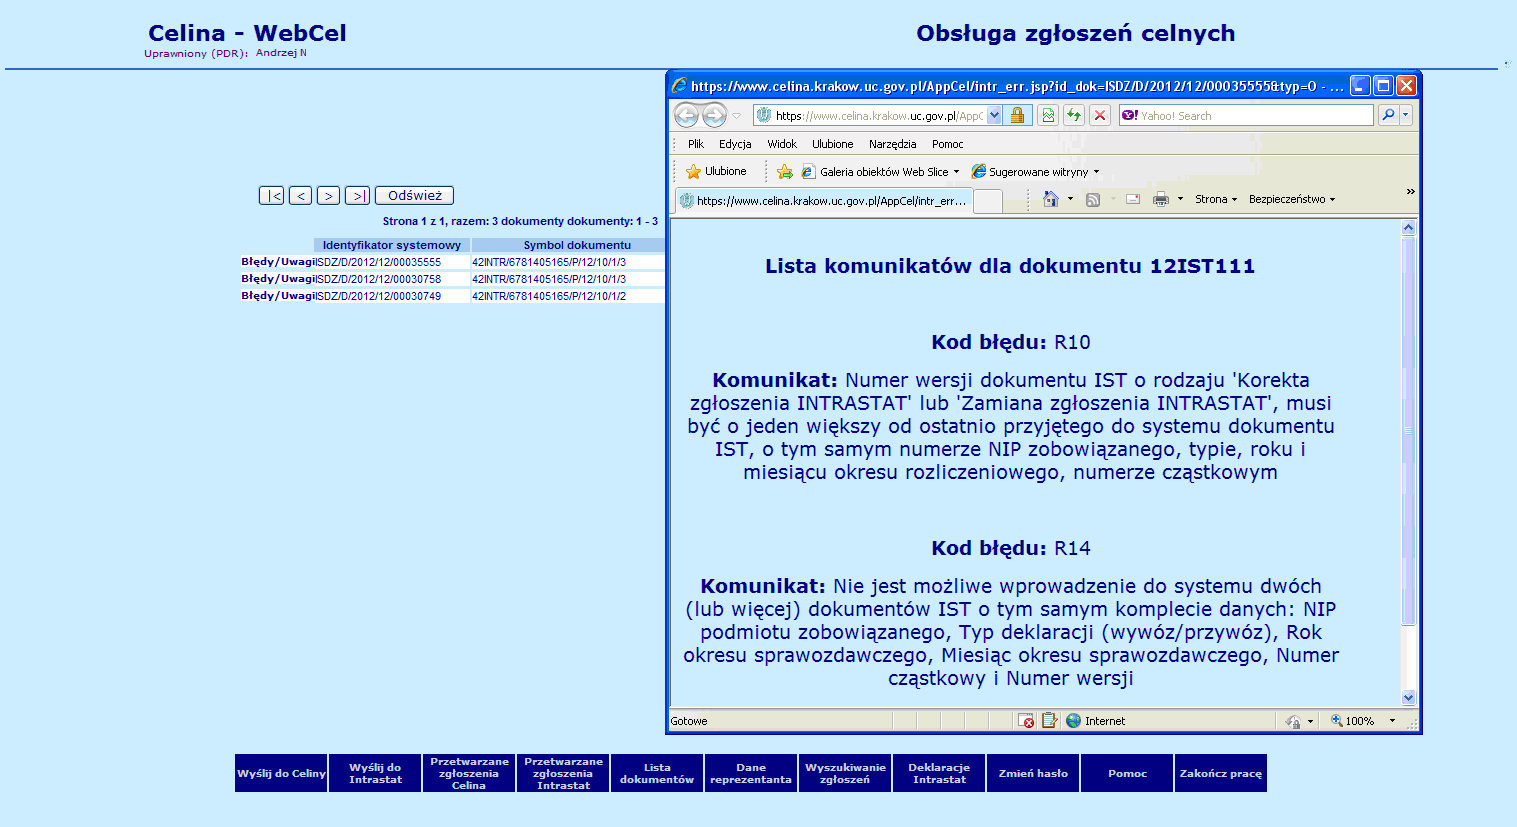Open the Strona dropdown menu
1517x827 pixels.
pyautogui.click(x=1216, y=199)
